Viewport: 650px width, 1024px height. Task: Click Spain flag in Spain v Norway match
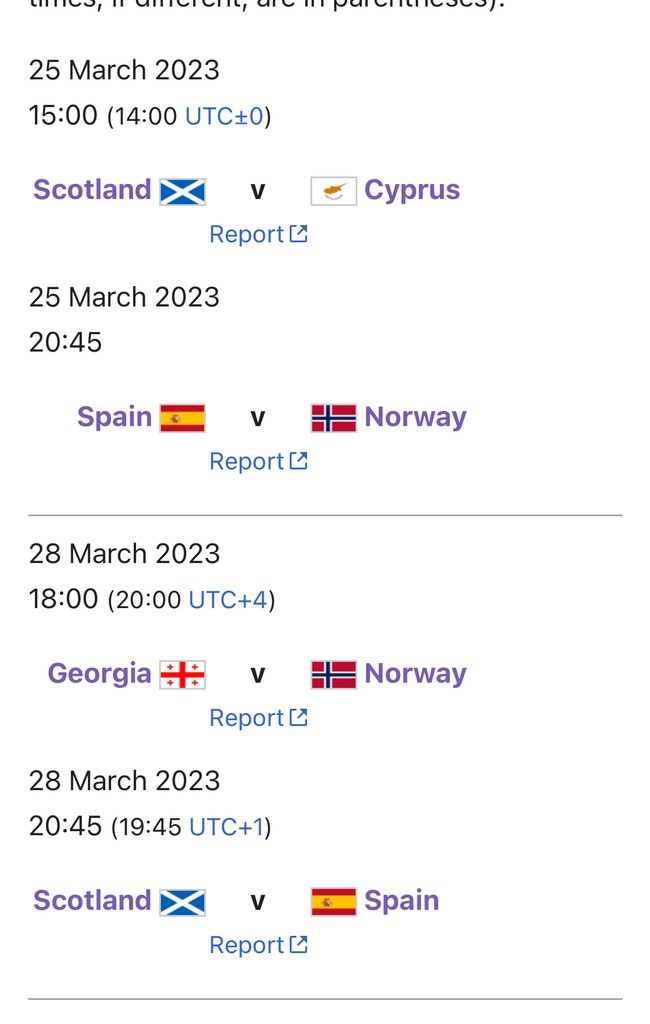182,418
